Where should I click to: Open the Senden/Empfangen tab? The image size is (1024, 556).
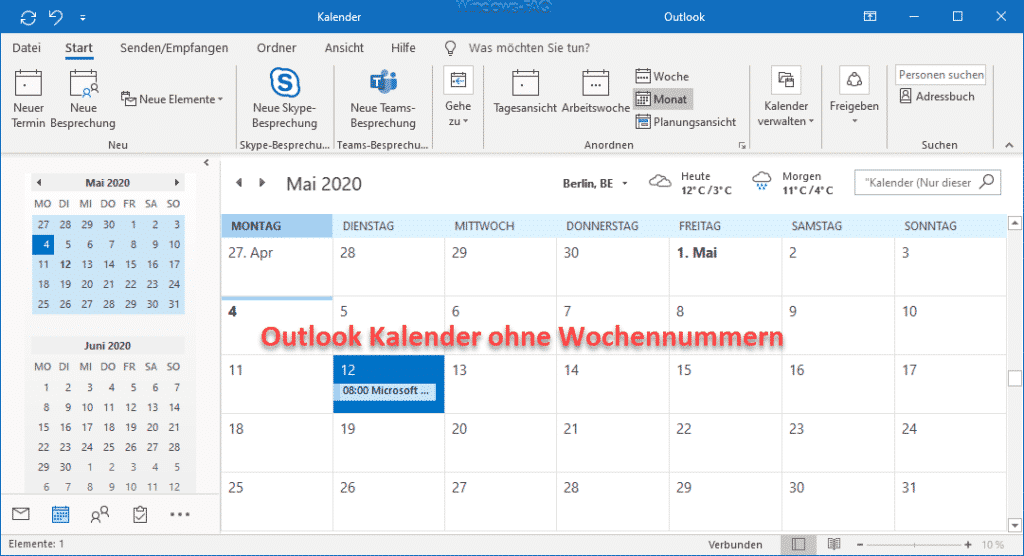[x=174, y=48]
